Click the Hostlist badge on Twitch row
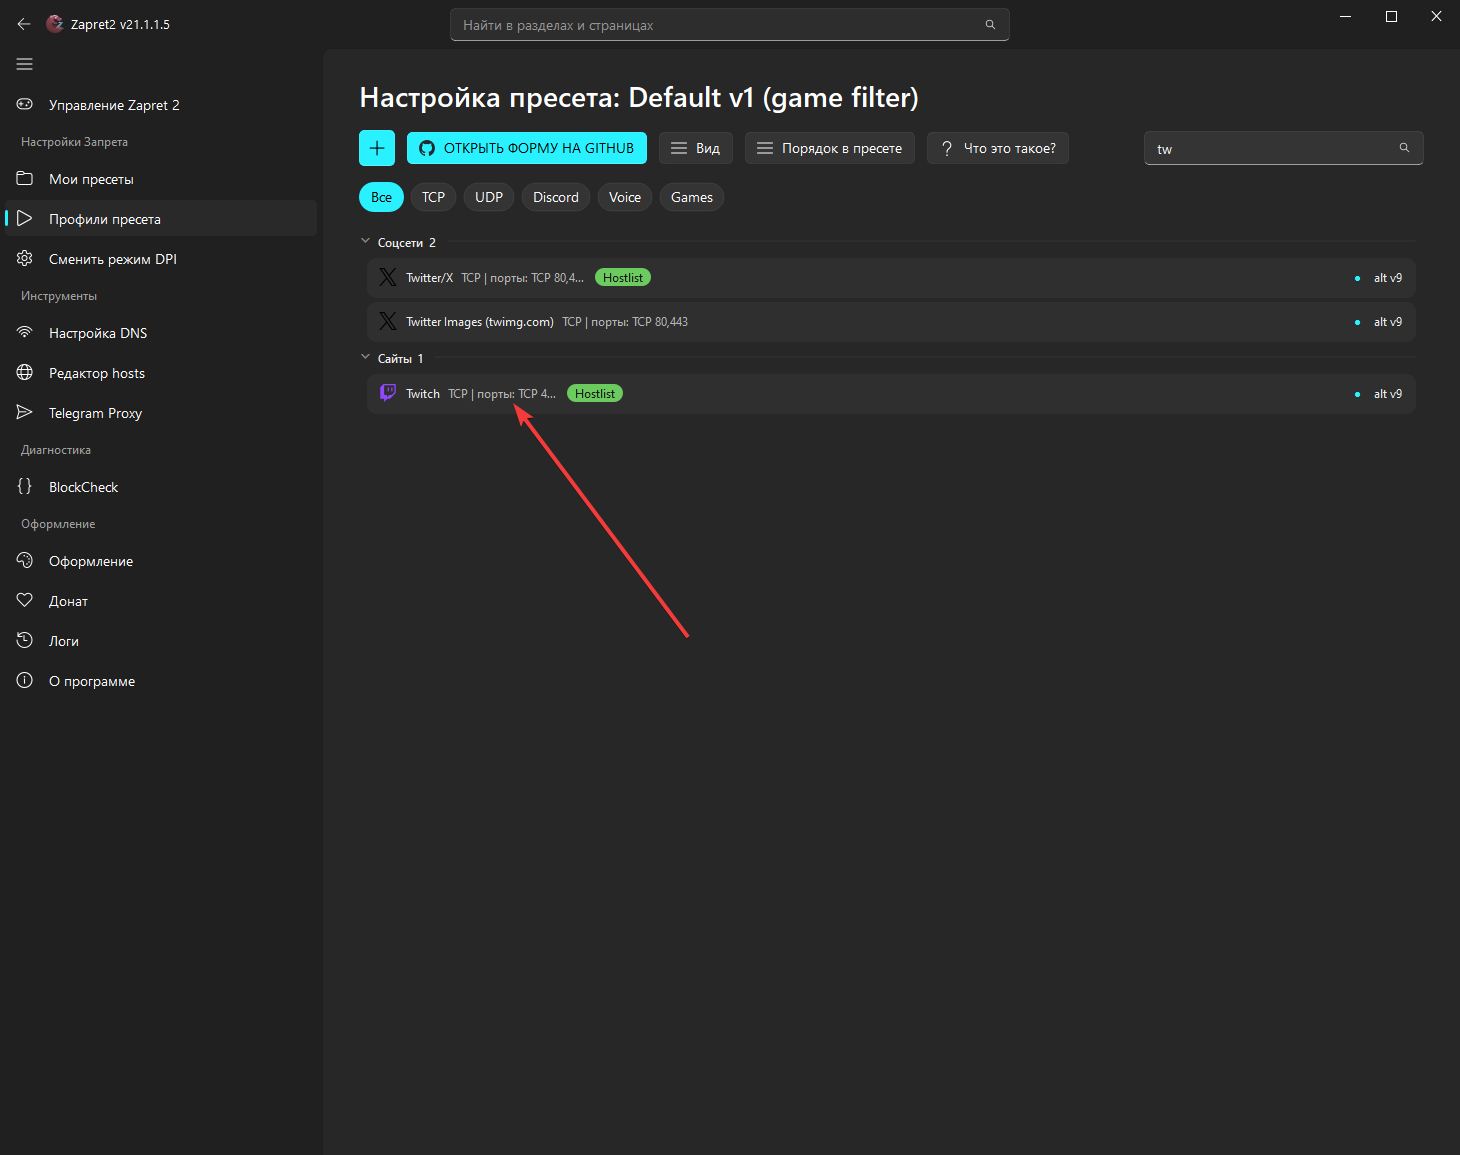 pos(595,394)
